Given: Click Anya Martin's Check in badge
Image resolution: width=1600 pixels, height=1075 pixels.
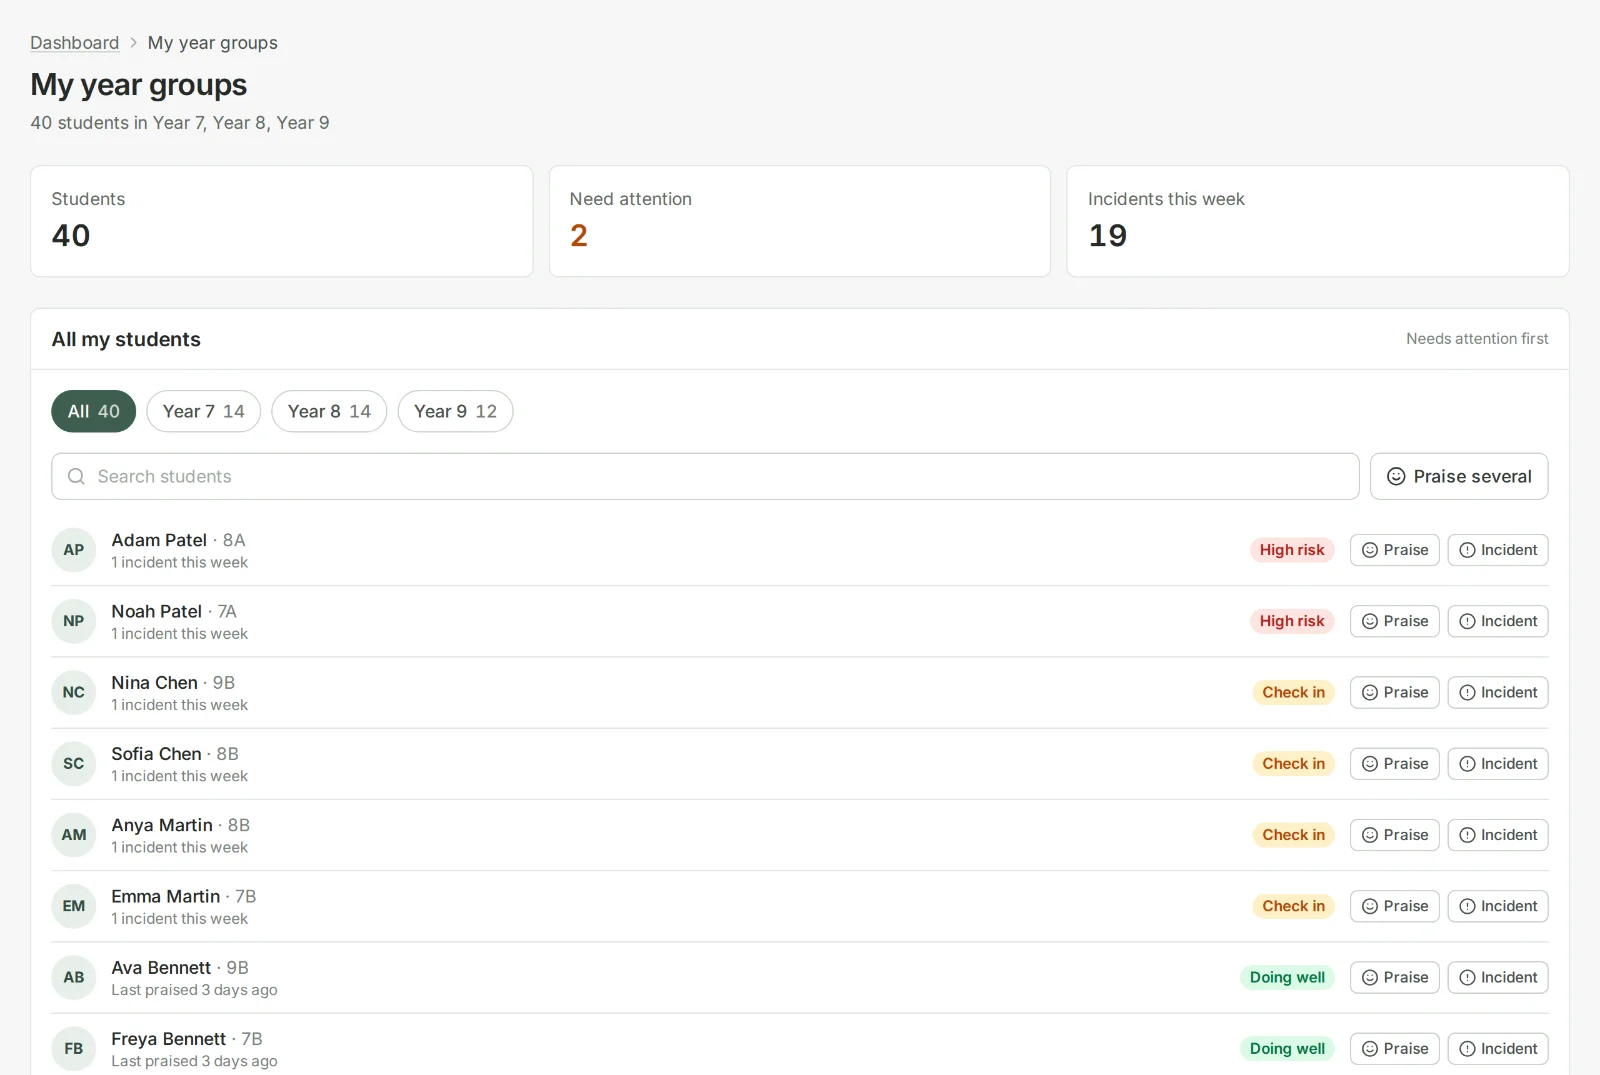Looking at the screenshot, I should (x=1293, y=835).
